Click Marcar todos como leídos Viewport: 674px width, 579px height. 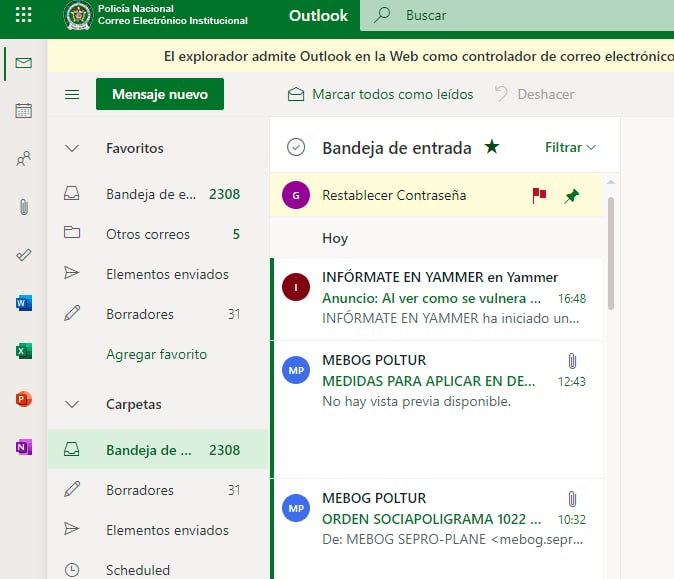[x=380, y=94]
